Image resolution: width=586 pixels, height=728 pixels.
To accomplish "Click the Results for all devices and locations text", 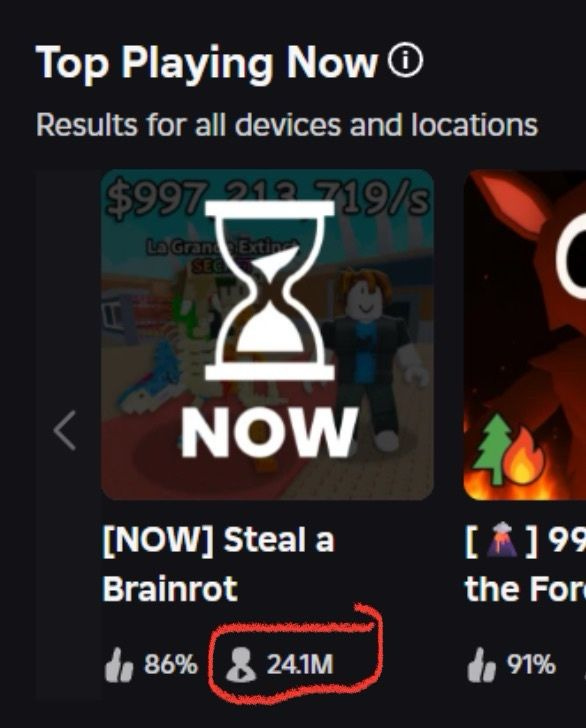I will [x=287, y=125].
